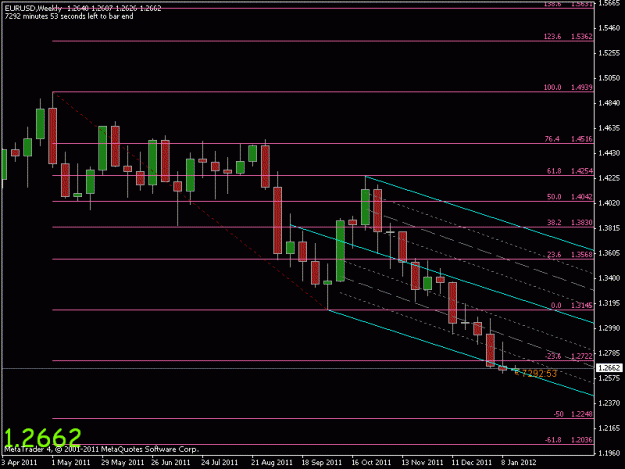The image size is (625, 469).
Task: Click the 1.1960 price axis label
Action: pyautogui.click(x=609, y=453)
